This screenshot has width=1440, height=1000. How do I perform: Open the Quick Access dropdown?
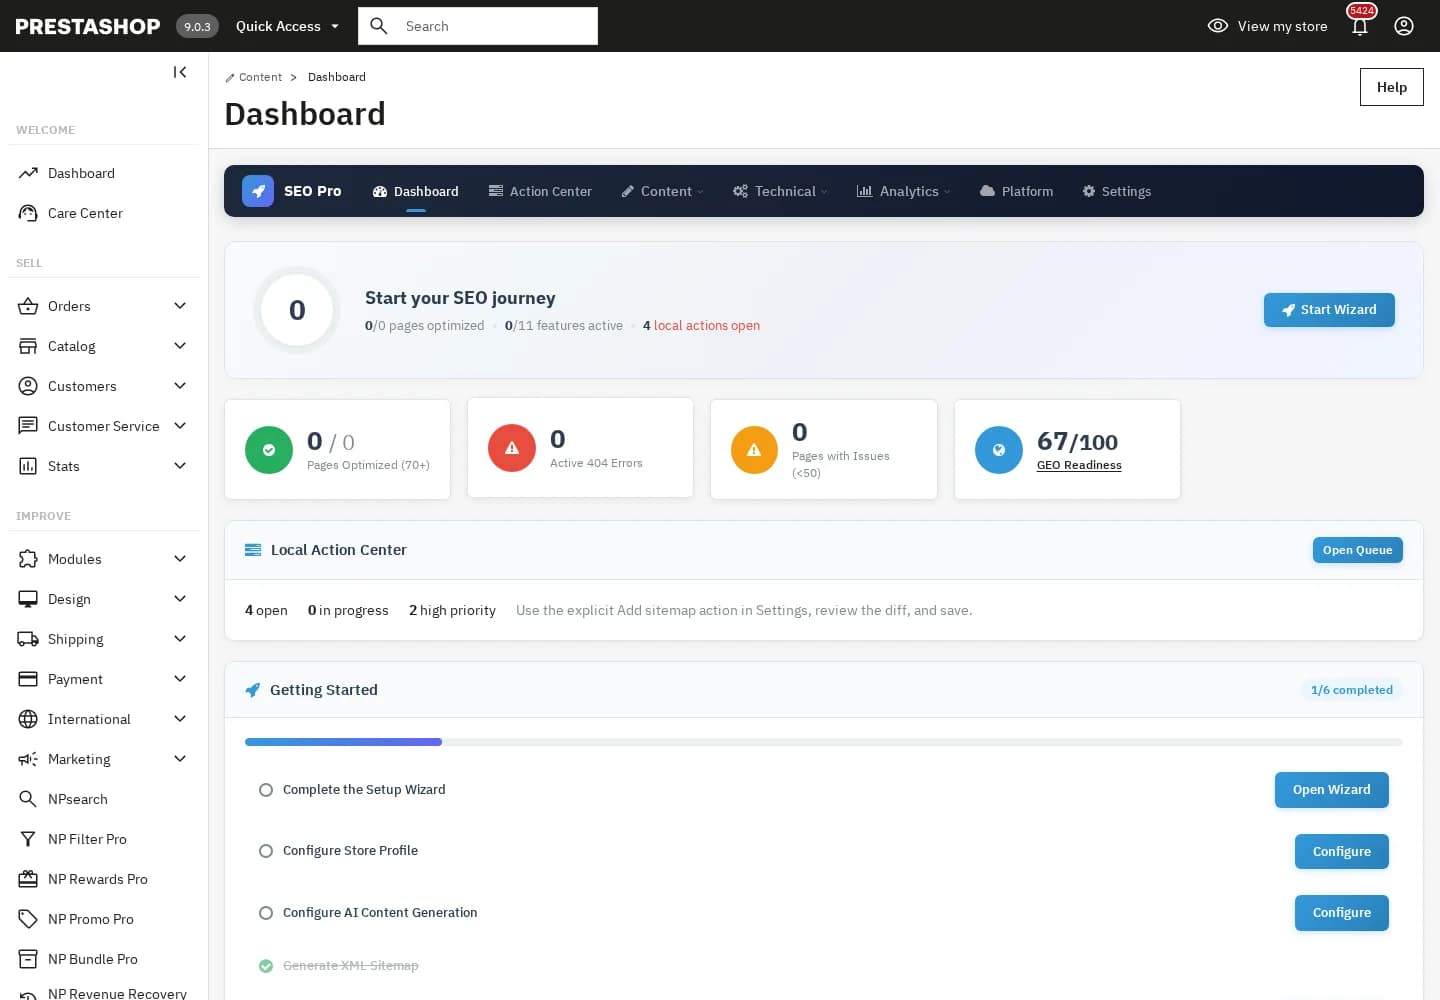pyautogui.click(x=288, y=26)
